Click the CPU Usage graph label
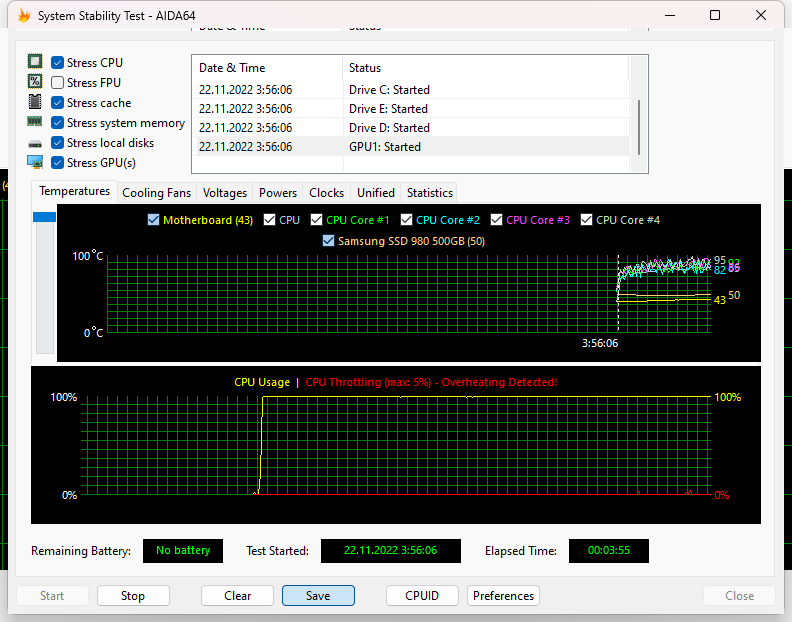Viewport: 792px width, 622px height. pyautogui.click(x=262, y=382)
